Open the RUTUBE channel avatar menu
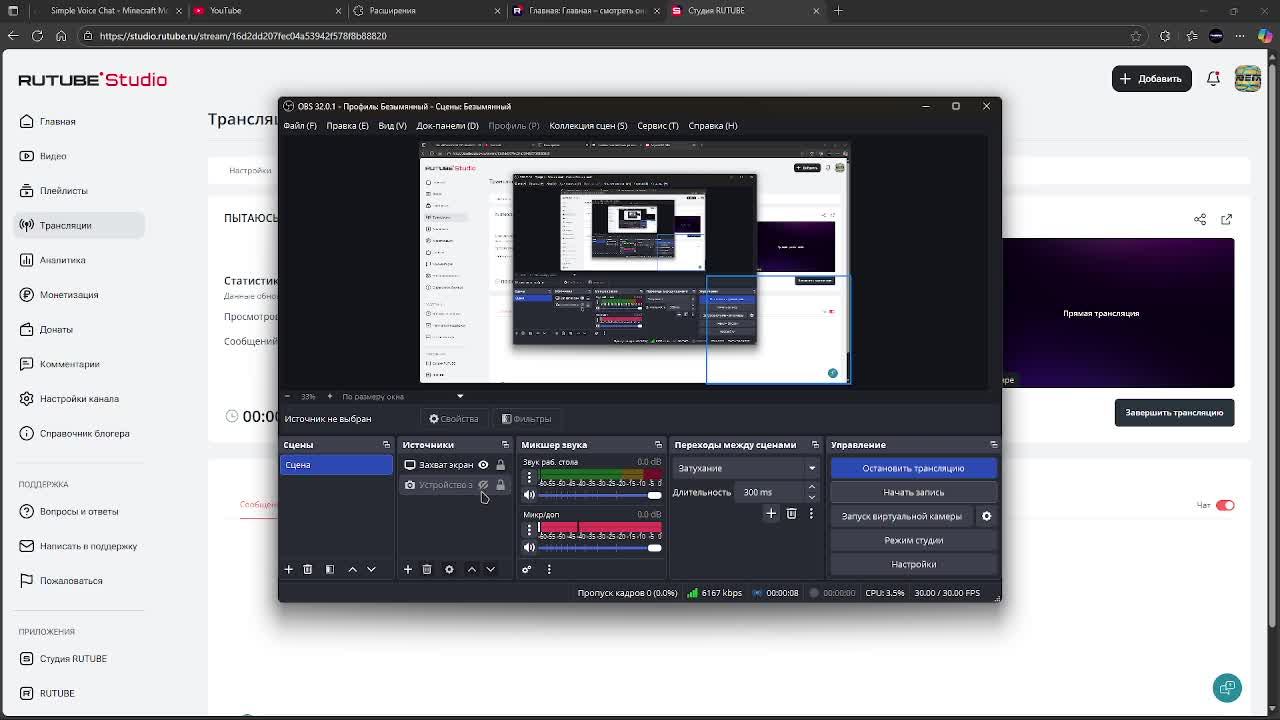 (1248, 78)
